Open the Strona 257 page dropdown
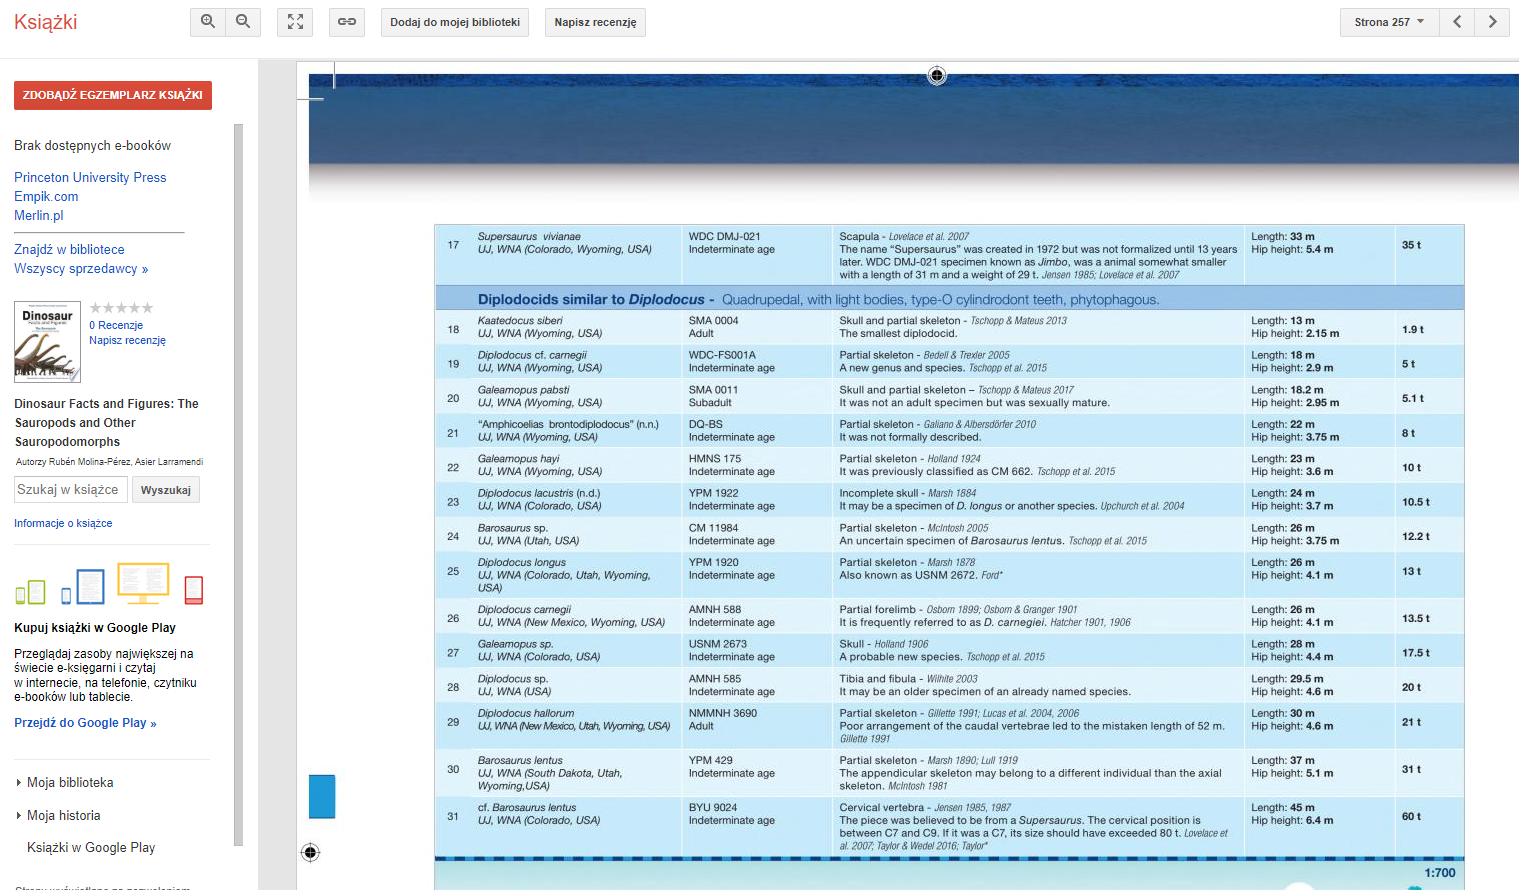The height and width of the screenshot is (890, 1519). pos(1389,22)
